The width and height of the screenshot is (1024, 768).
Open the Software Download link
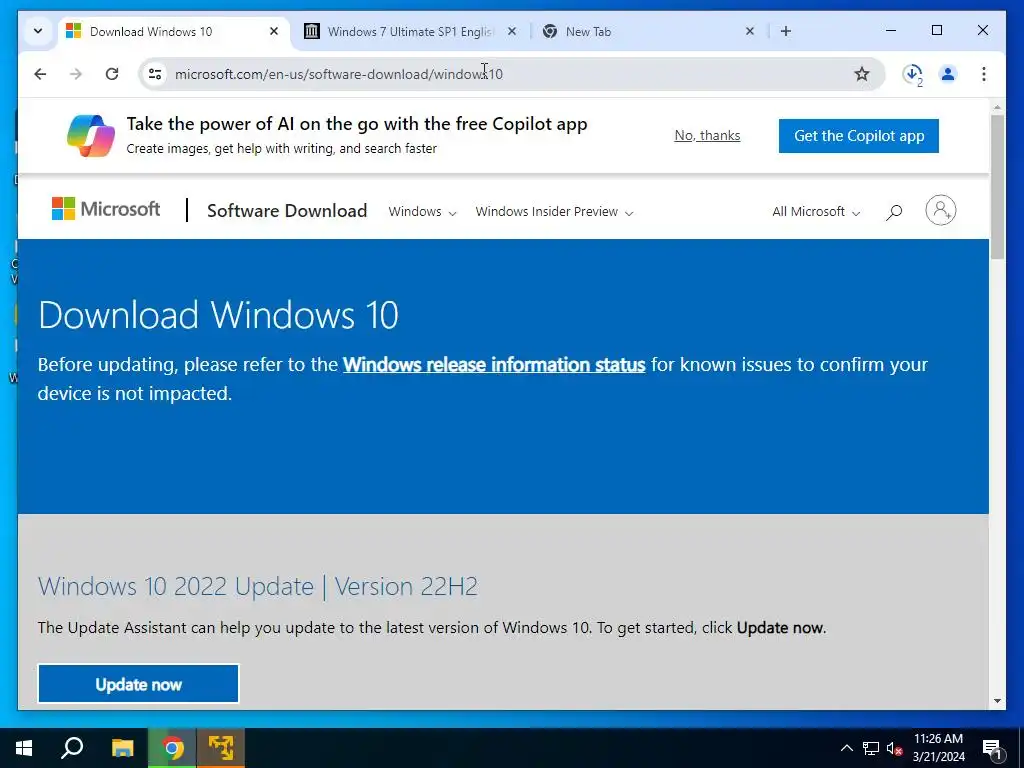click(287, 210)
